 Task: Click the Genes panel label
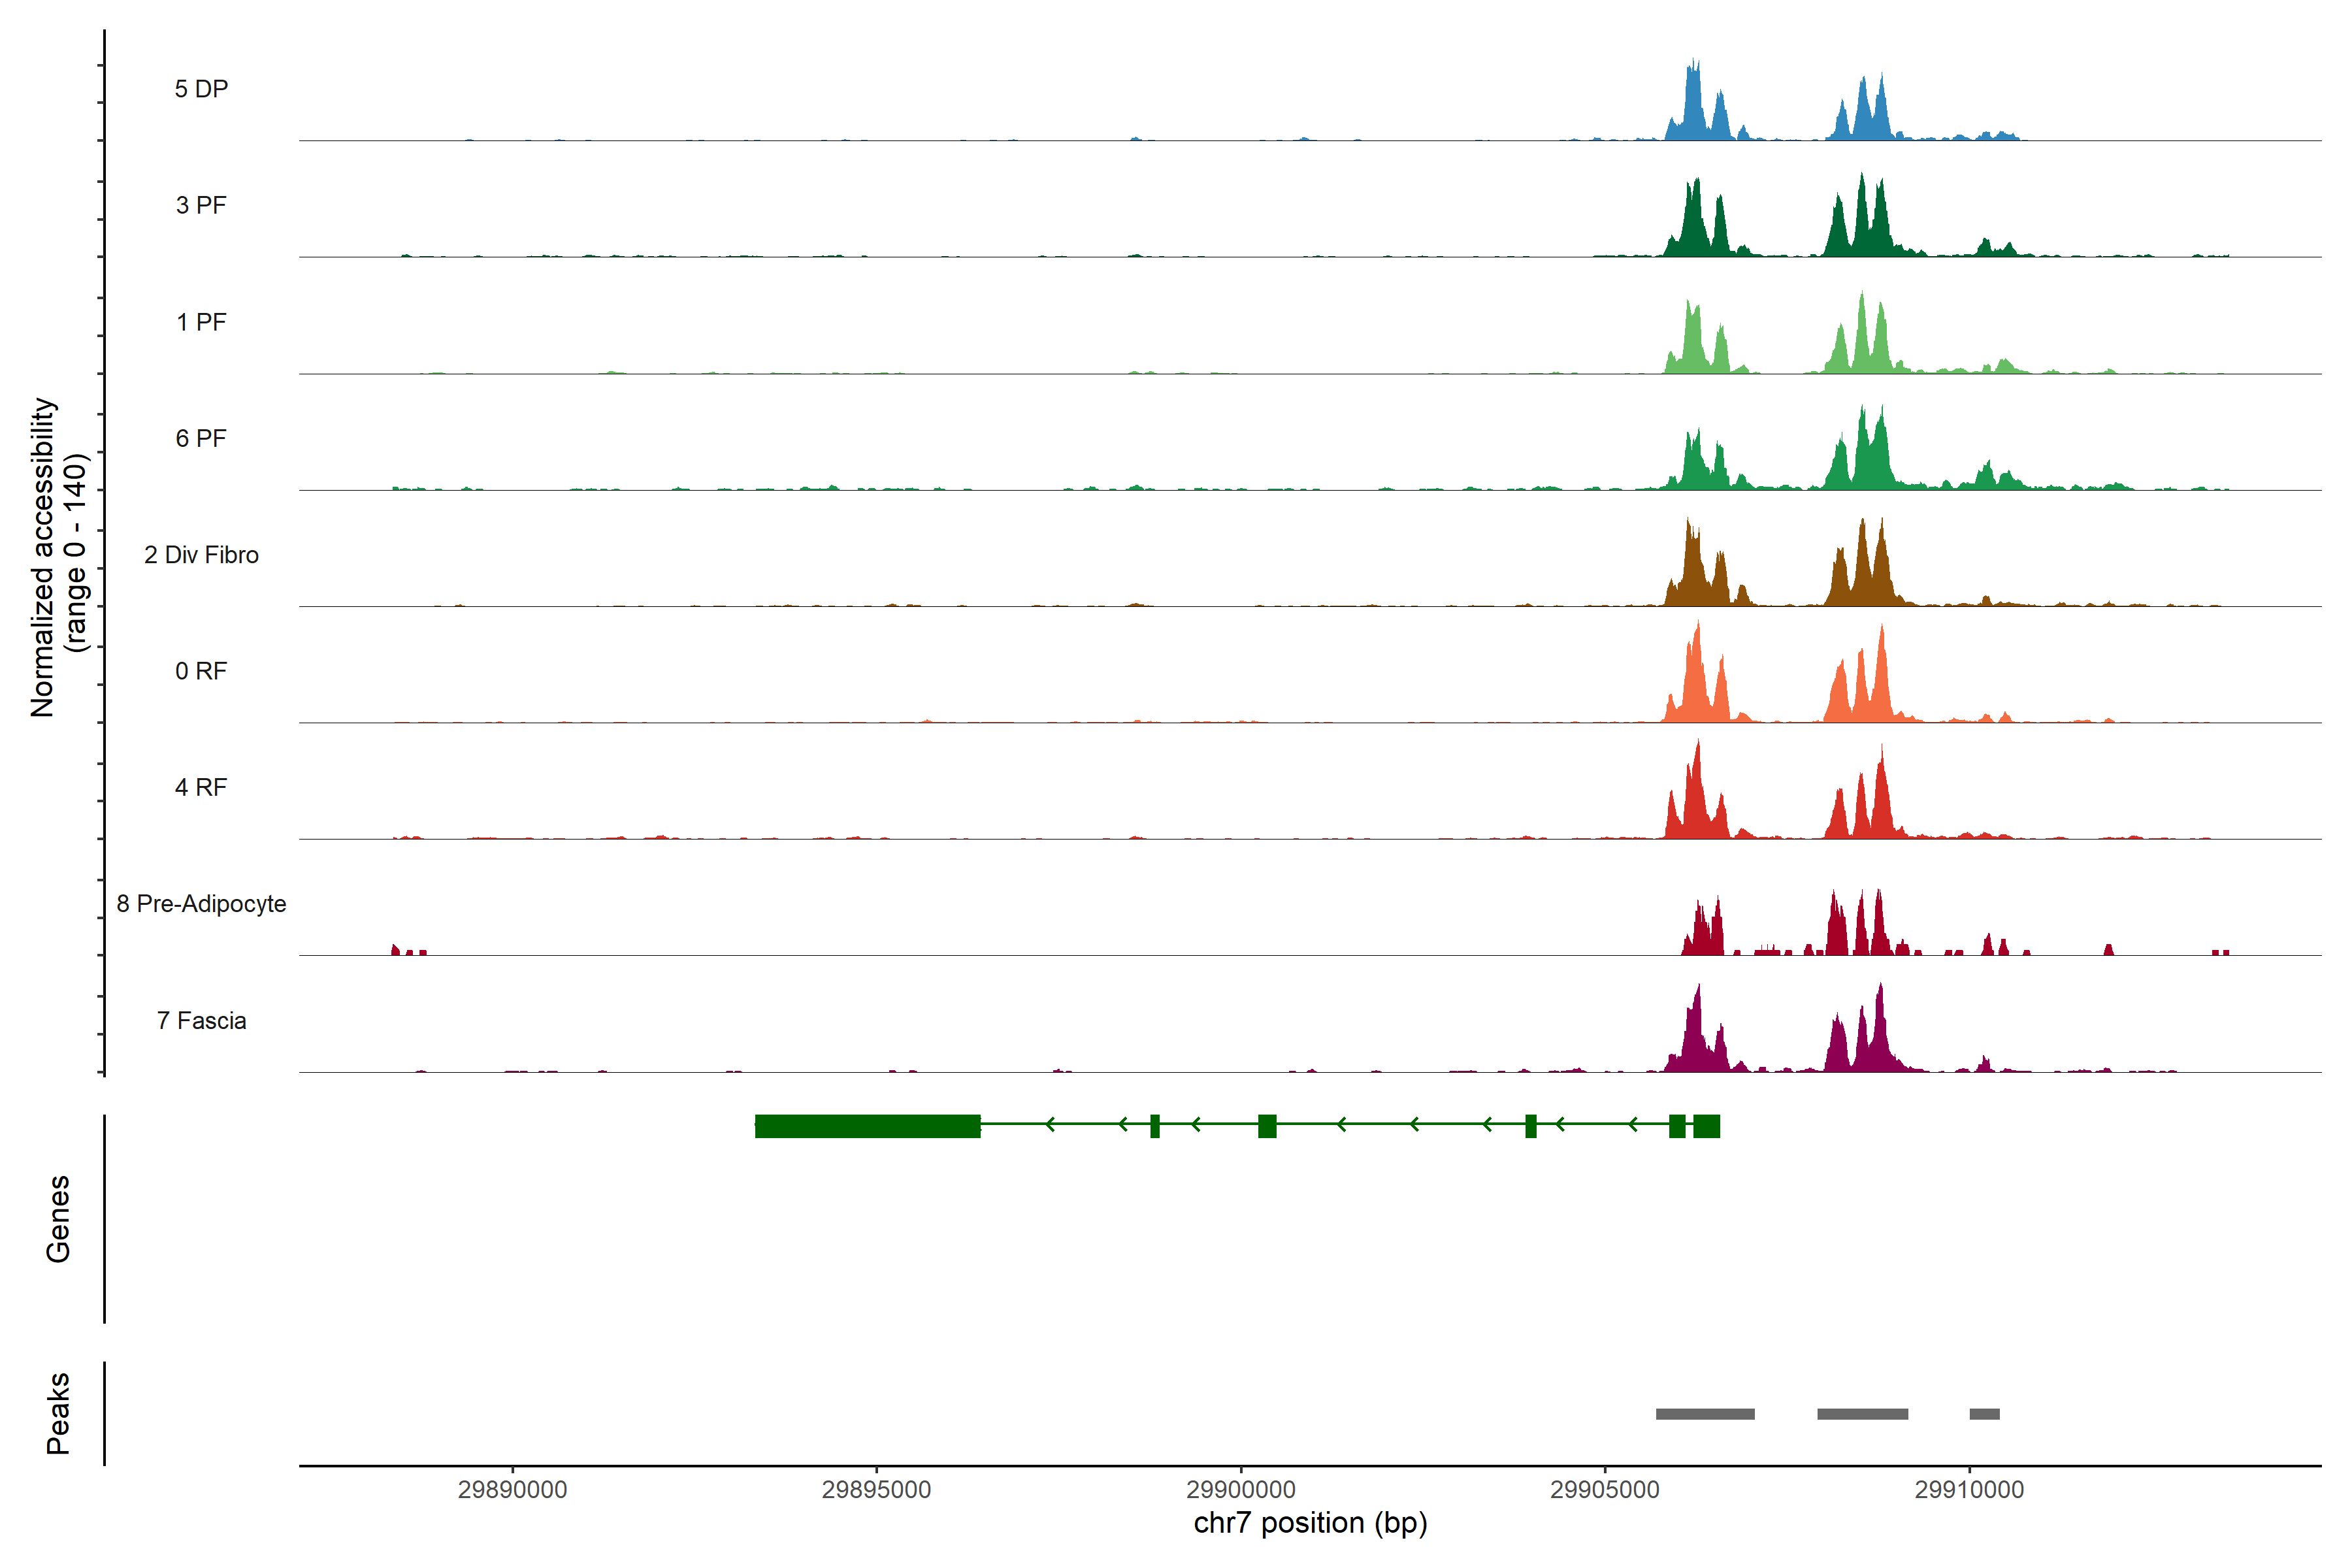click(x=58, y=1219)
